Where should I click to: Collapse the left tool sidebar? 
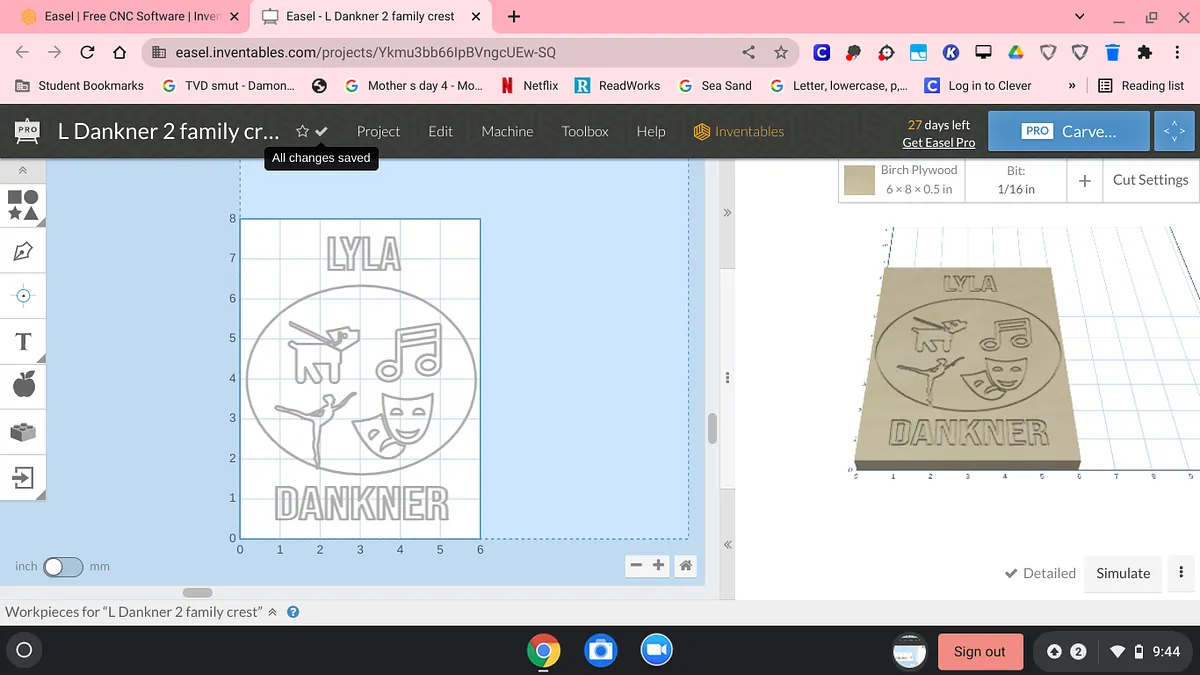22,171
